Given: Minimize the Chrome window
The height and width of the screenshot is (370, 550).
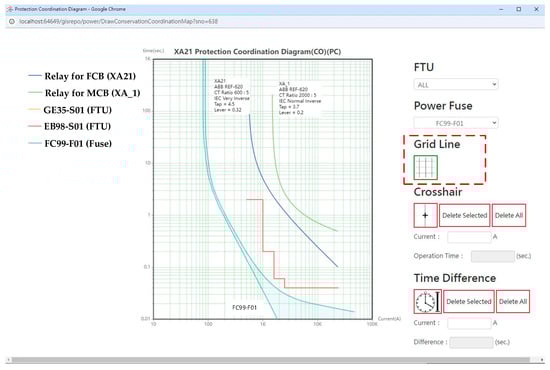Looking at the screenshot, I should pos(501,9).
